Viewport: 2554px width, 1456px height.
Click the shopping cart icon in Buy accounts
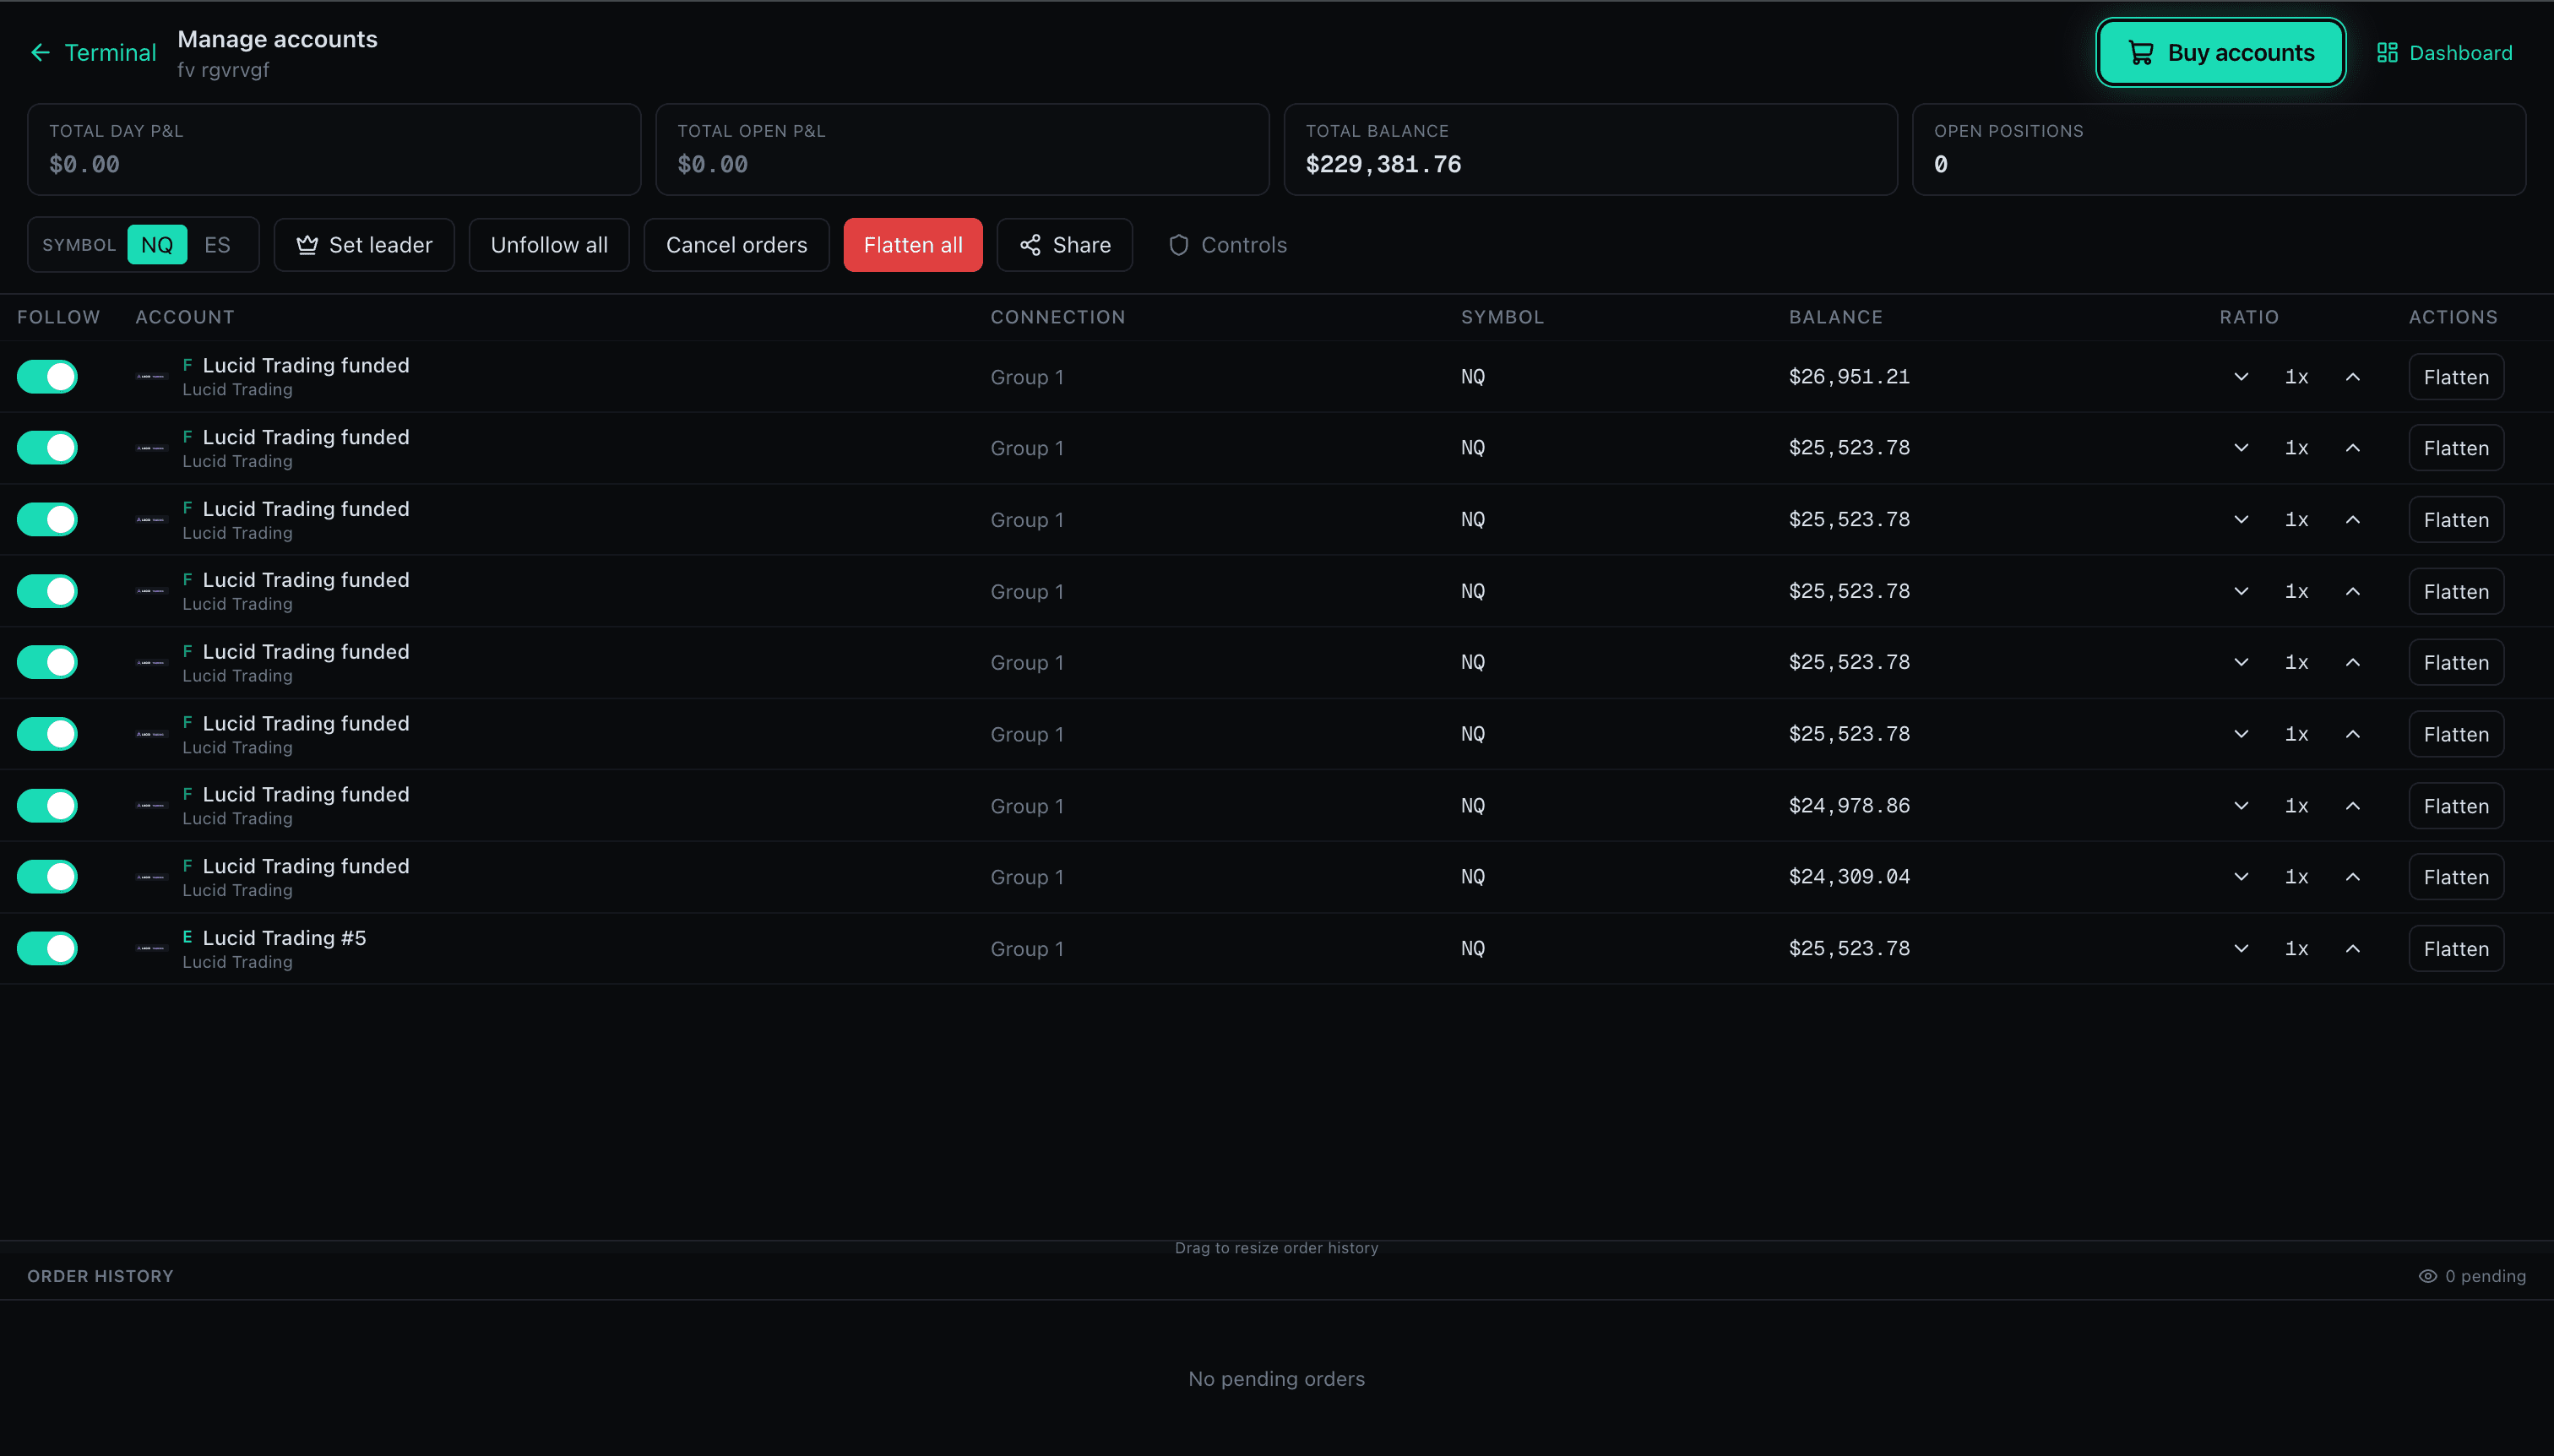[2140, 53]
